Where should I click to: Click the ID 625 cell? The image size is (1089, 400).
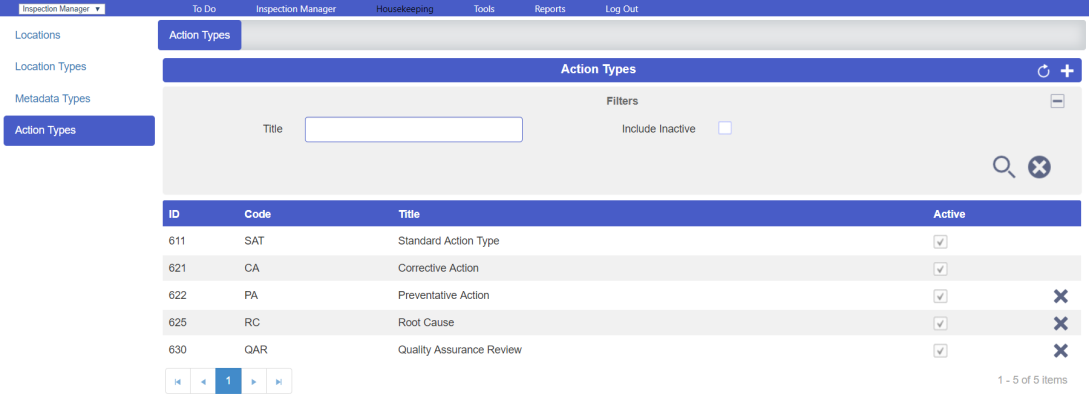tap(176, 323)
